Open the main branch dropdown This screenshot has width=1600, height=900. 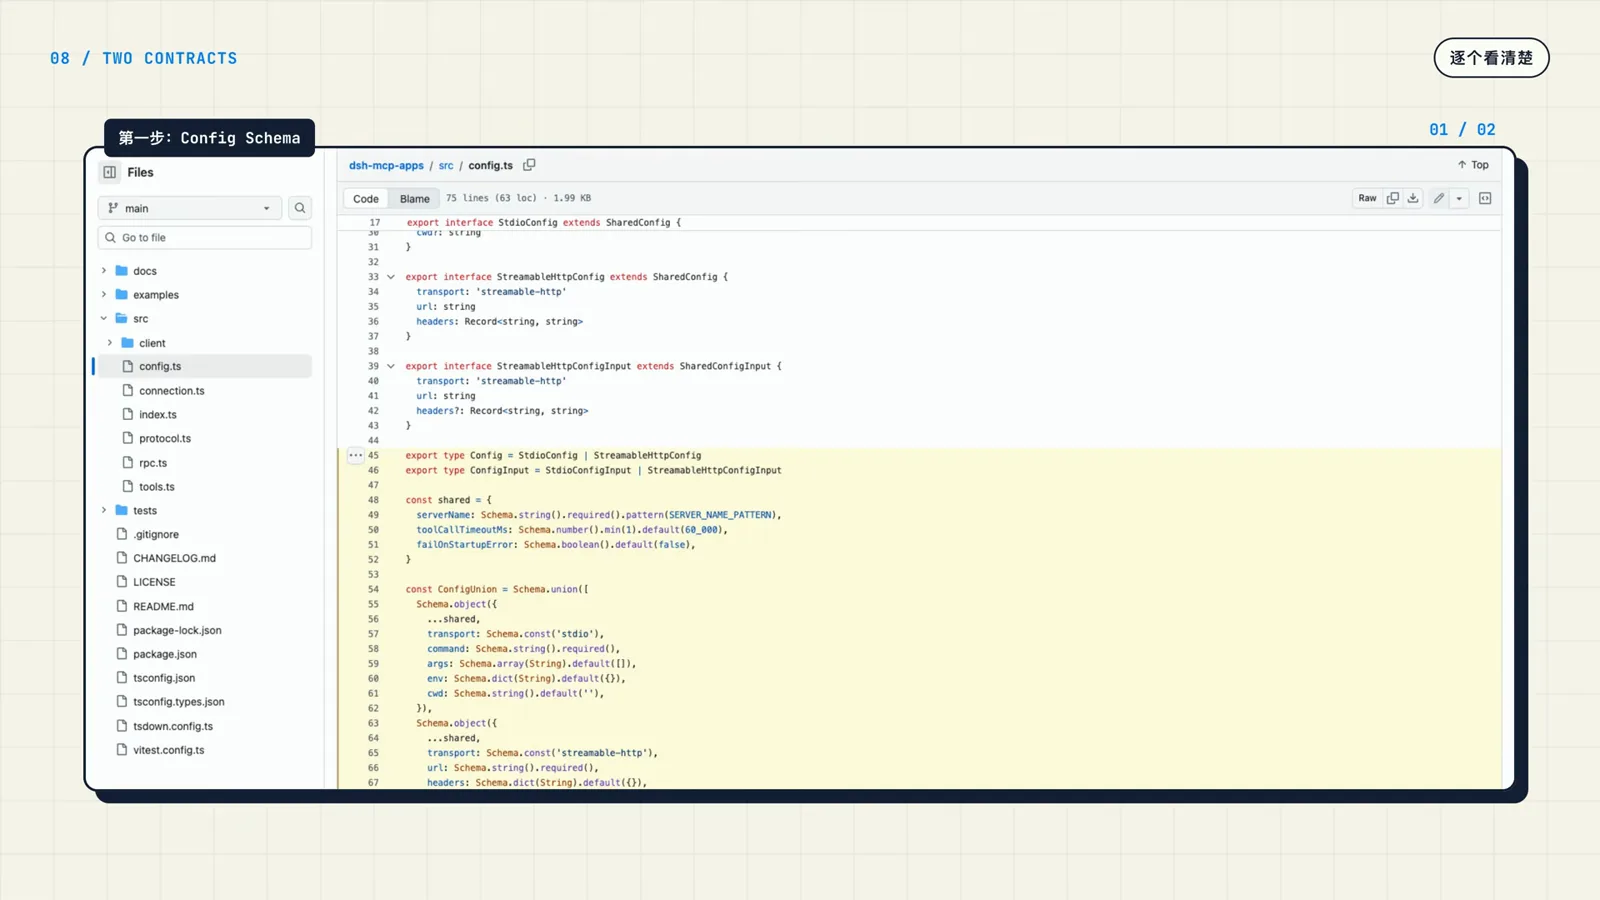[190, 208]
